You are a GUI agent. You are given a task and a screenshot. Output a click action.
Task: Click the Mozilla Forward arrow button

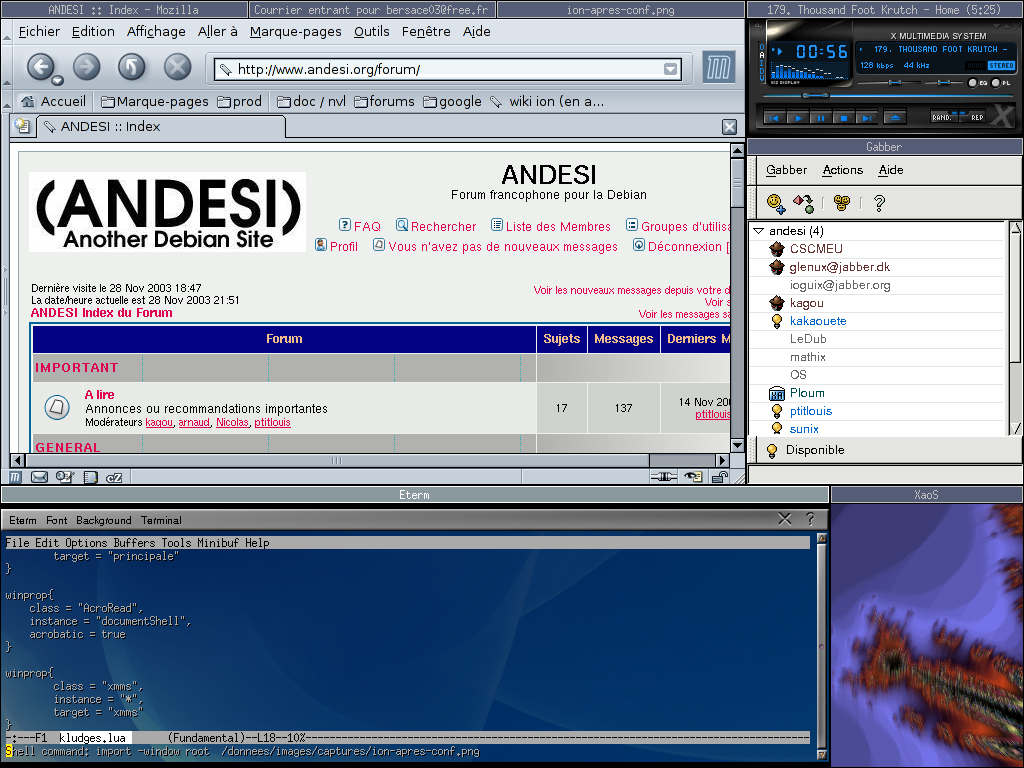tap(86, 67)
